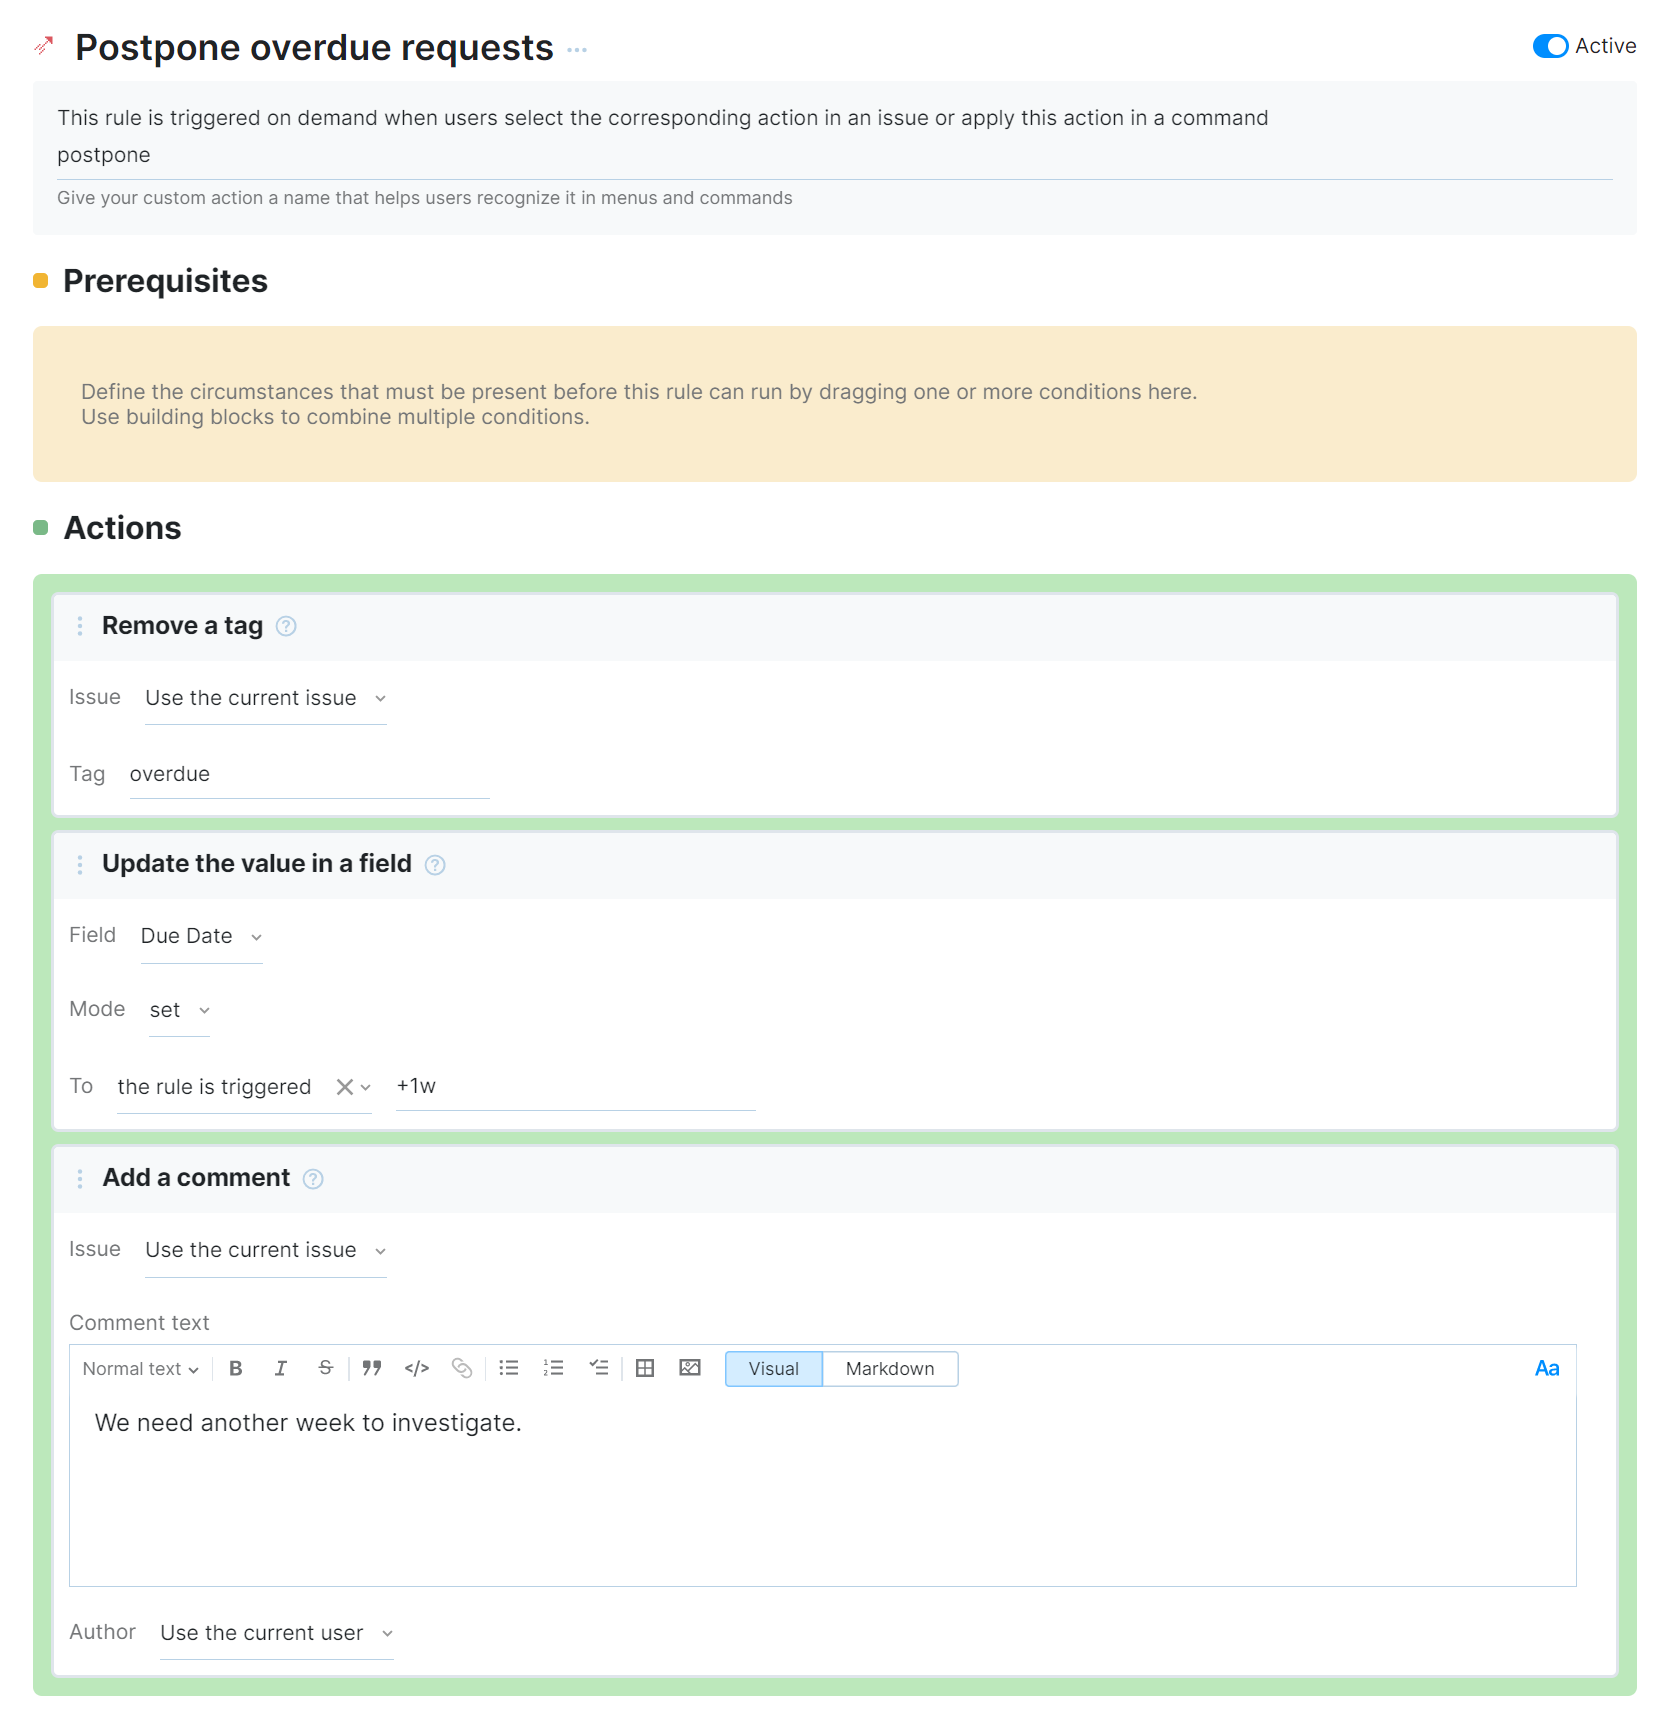Insert a code block in the comment
The image size is (1671, 1712).
(x=417, y=1368)
